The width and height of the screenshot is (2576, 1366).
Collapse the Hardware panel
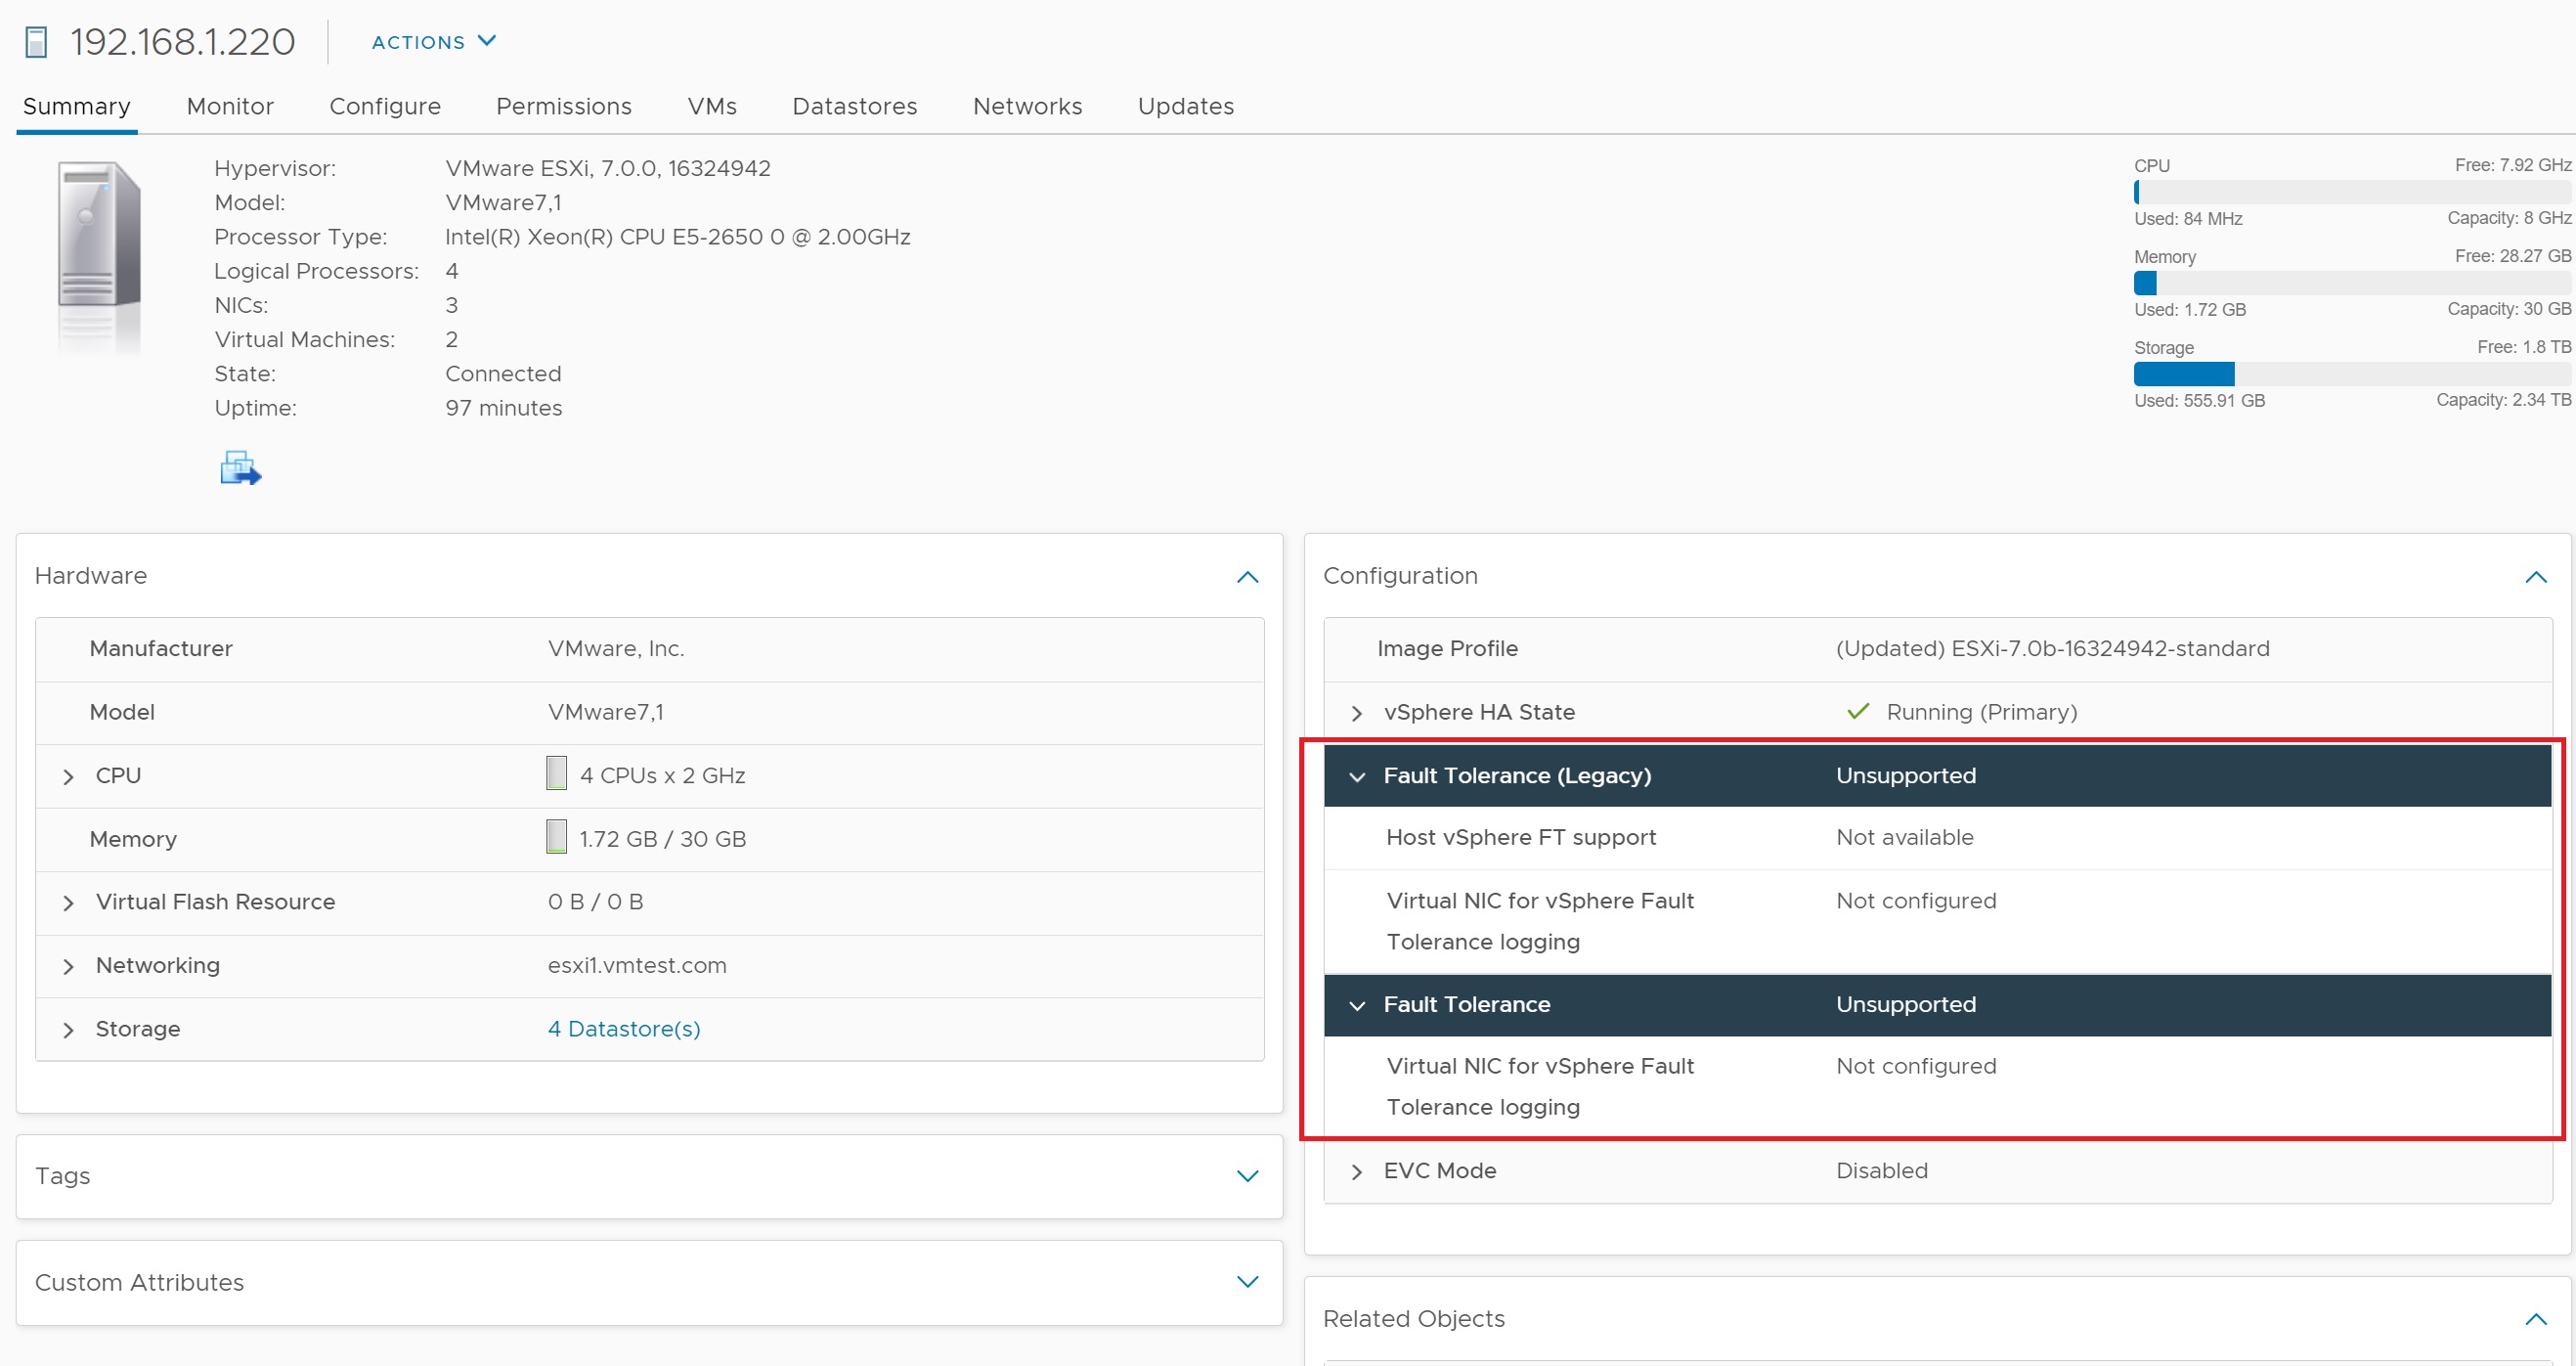coord(1247,577)
